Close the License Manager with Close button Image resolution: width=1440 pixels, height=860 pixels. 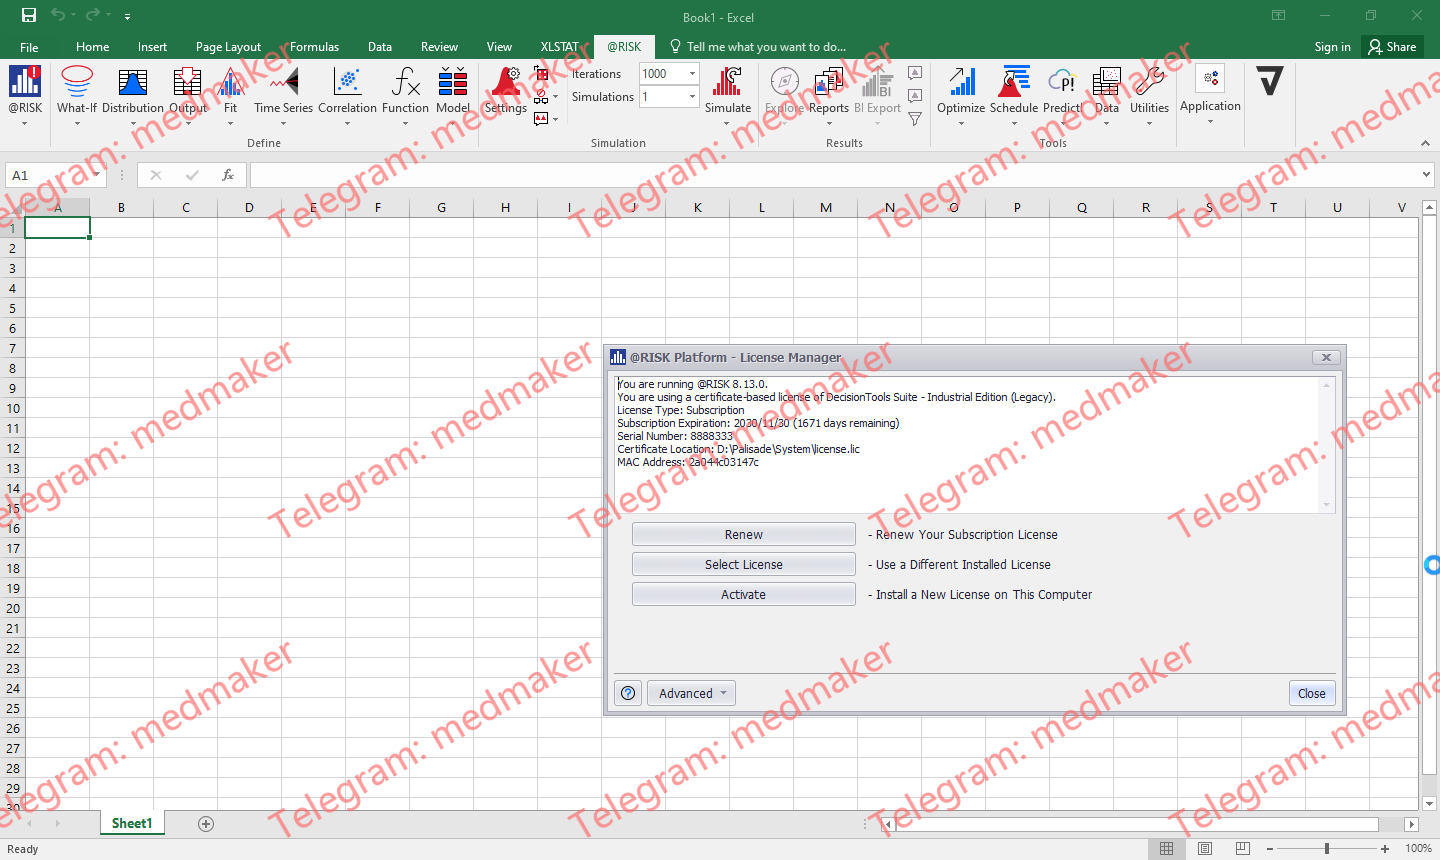pos(1312,693)
